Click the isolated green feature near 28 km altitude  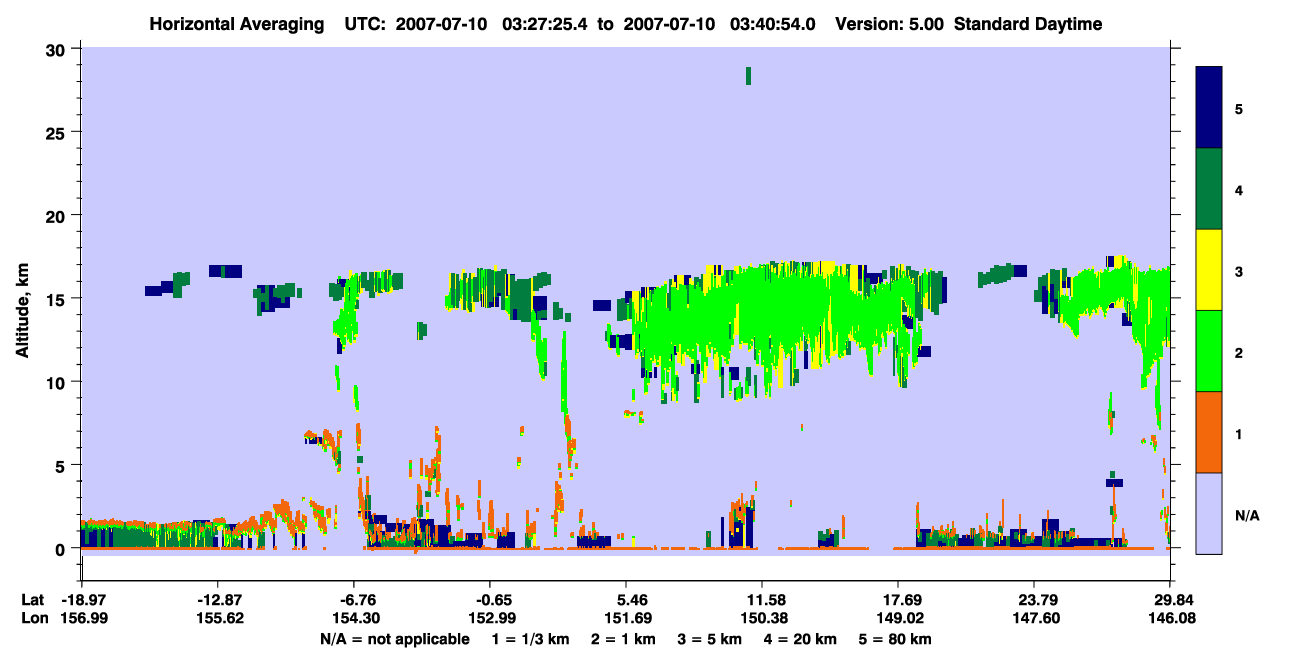(748, 76)
